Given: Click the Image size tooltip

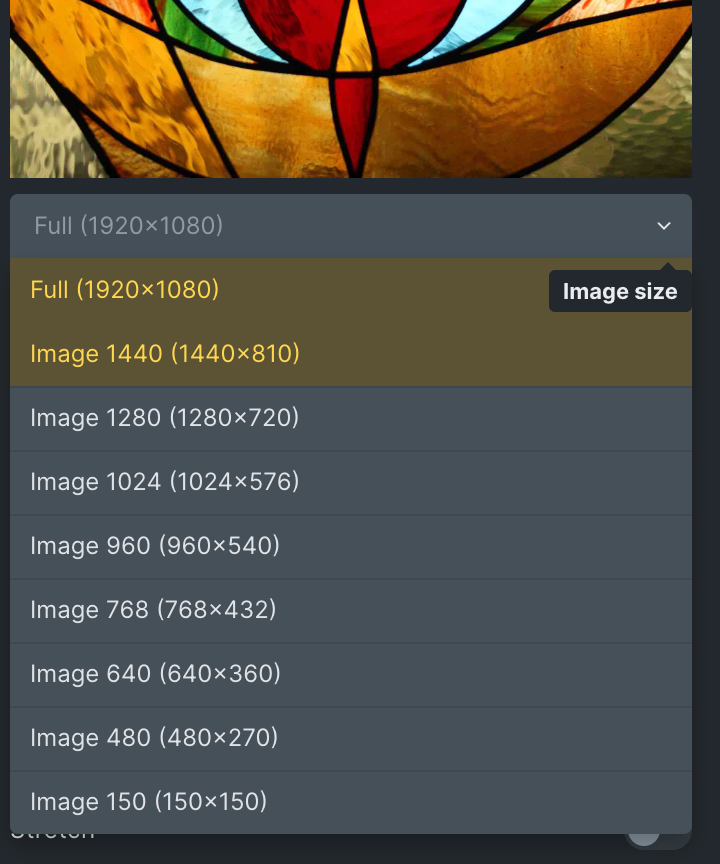Looking at the screenshot, I should click(620, 291).
